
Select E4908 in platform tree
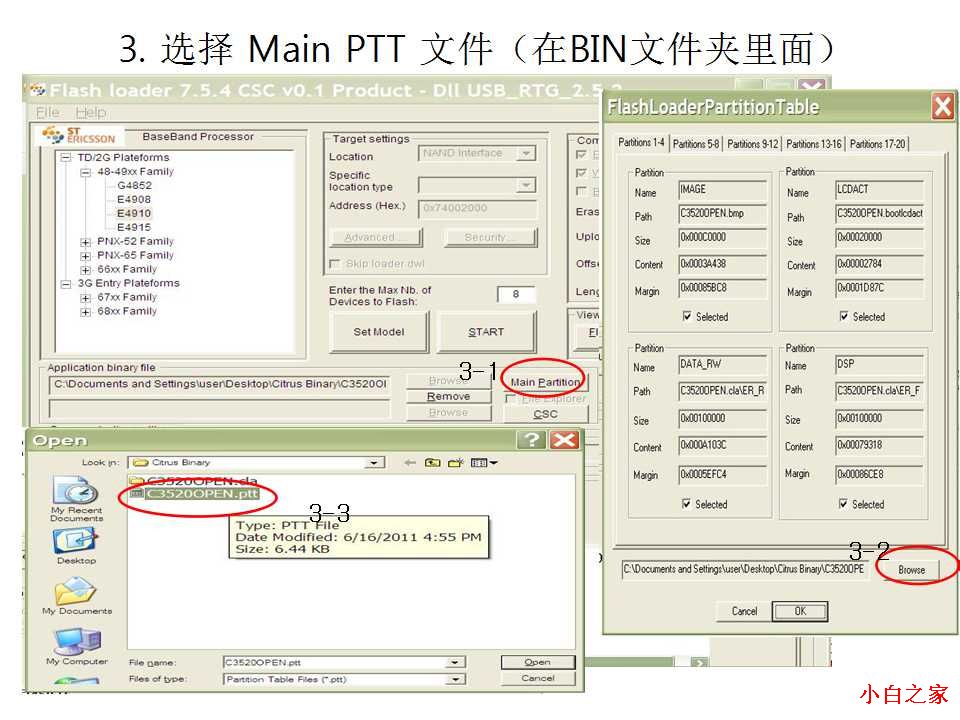coord(133,199)
